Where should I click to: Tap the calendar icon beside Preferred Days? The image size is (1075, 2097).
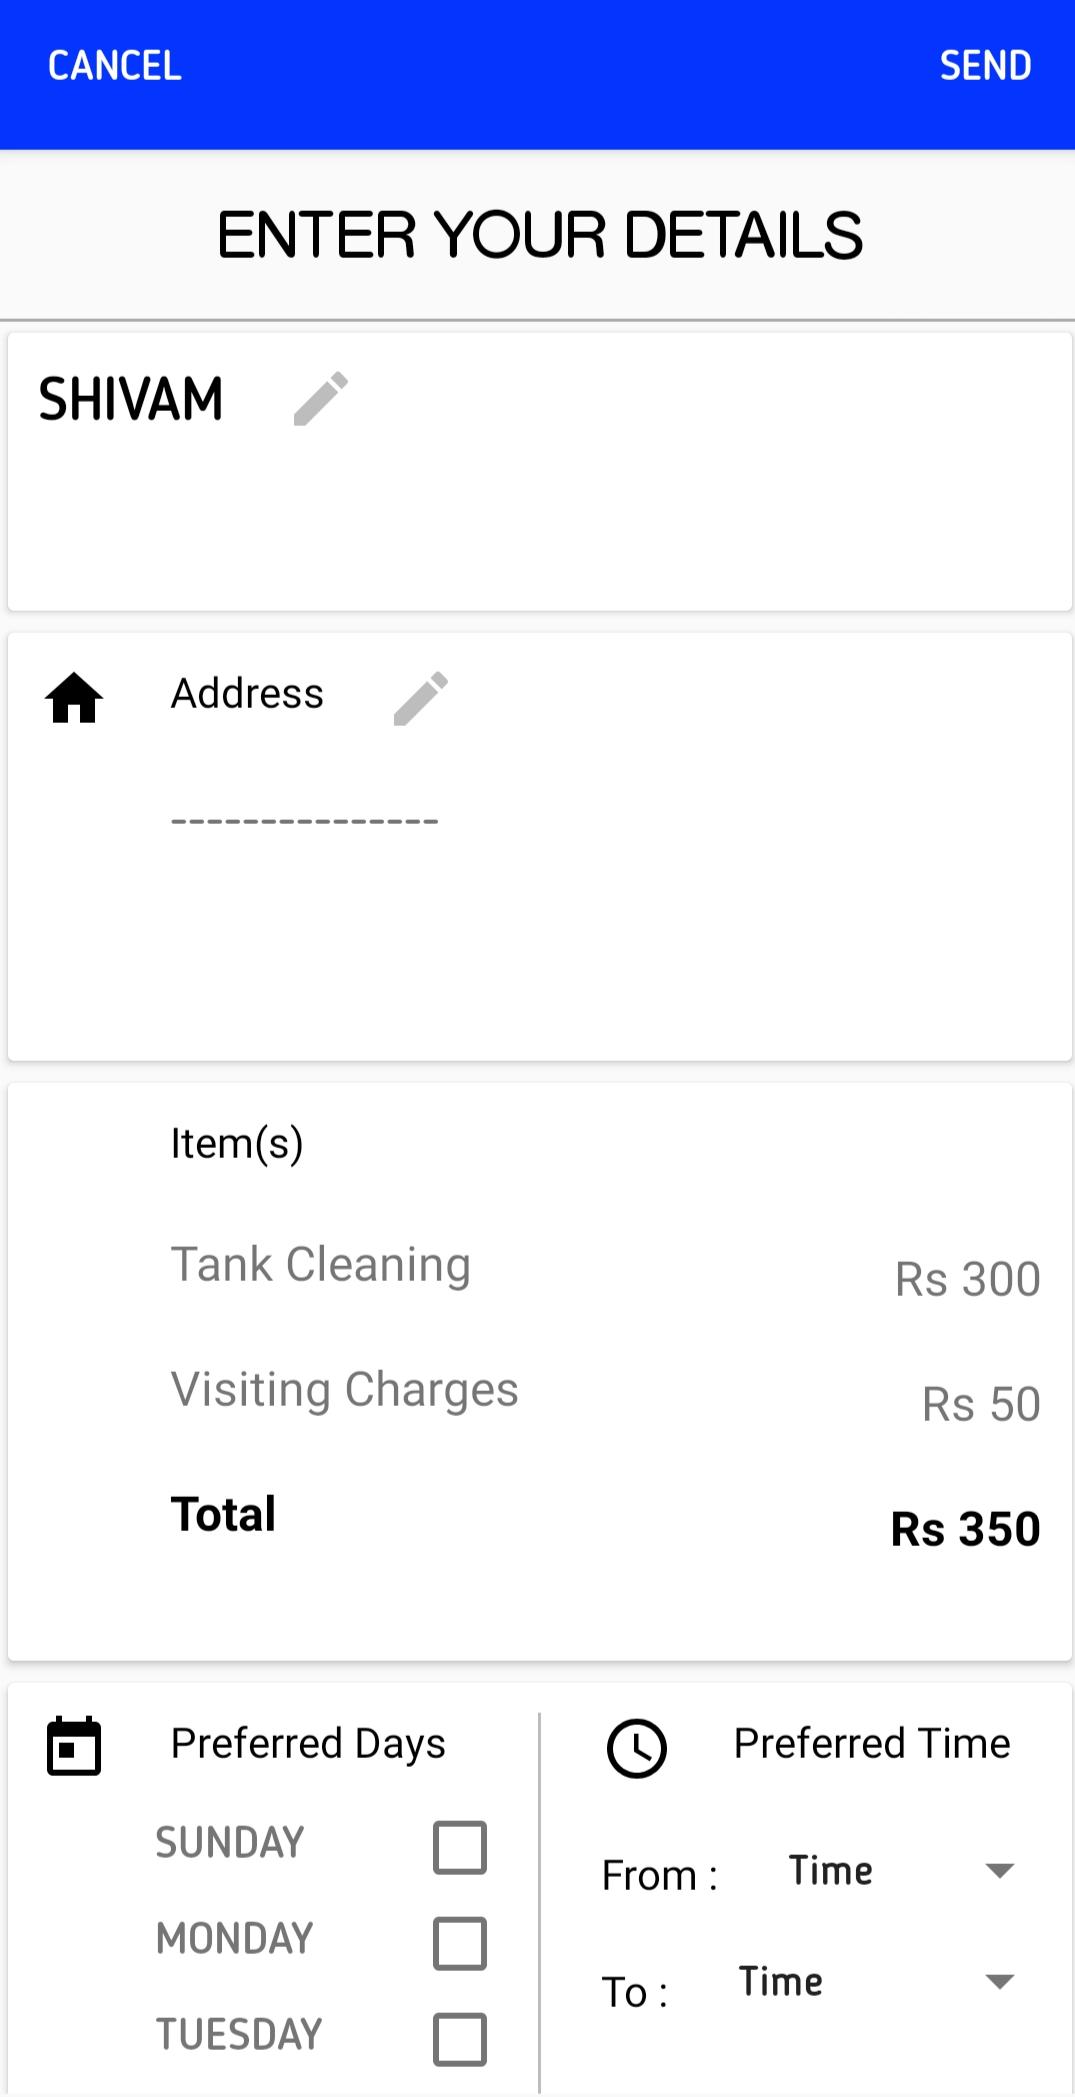pyautogui.click(x=74, y=1746)
